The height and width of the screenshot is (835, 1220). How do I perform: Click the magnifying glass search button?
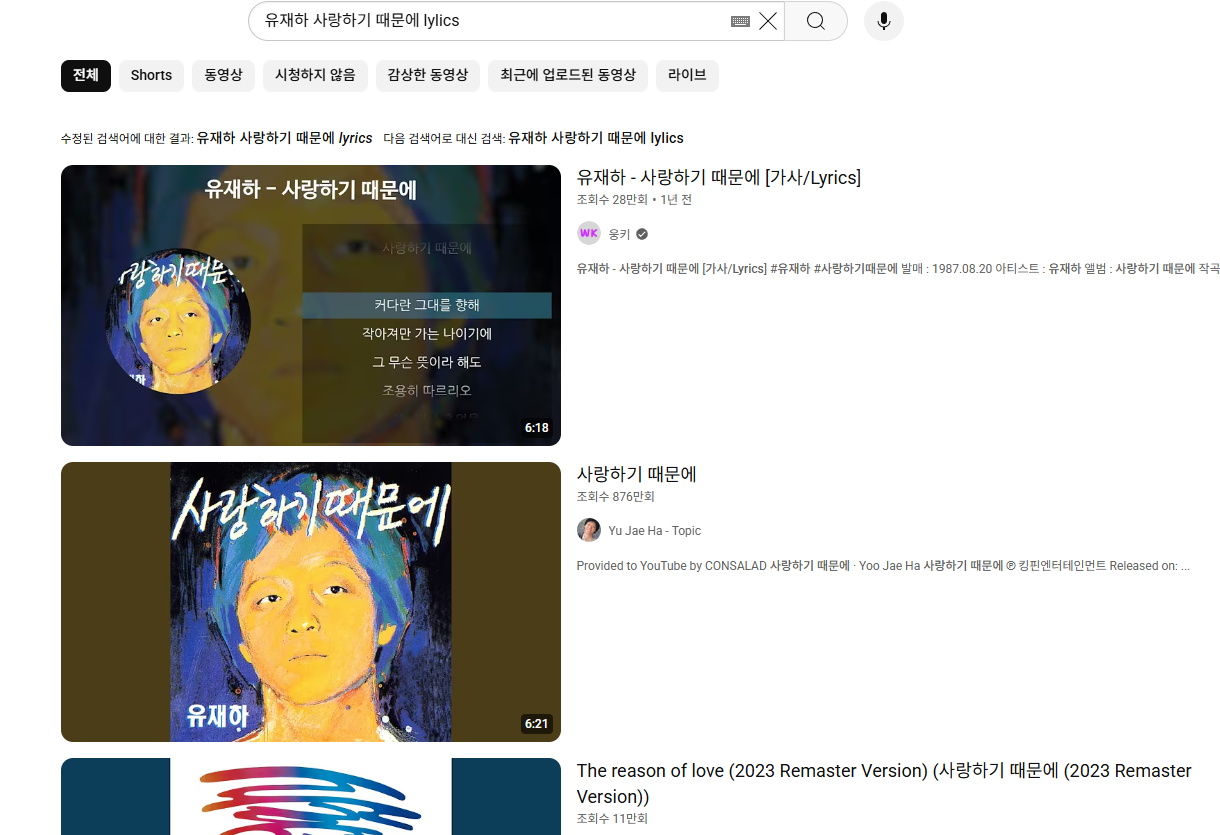[816, 21]
